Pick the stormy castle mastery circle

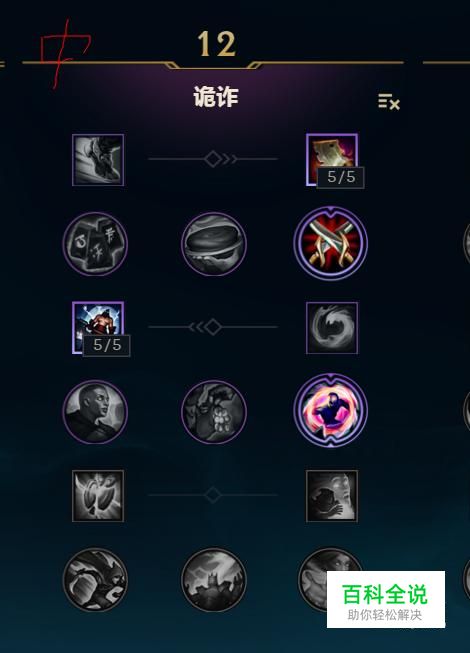click(x=214, y=580)
